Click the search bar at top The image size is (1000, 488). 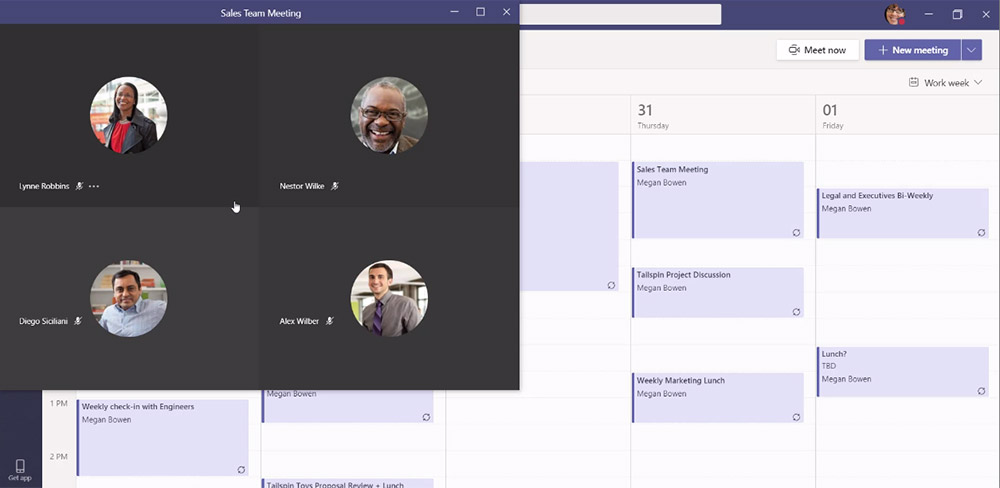620,14
